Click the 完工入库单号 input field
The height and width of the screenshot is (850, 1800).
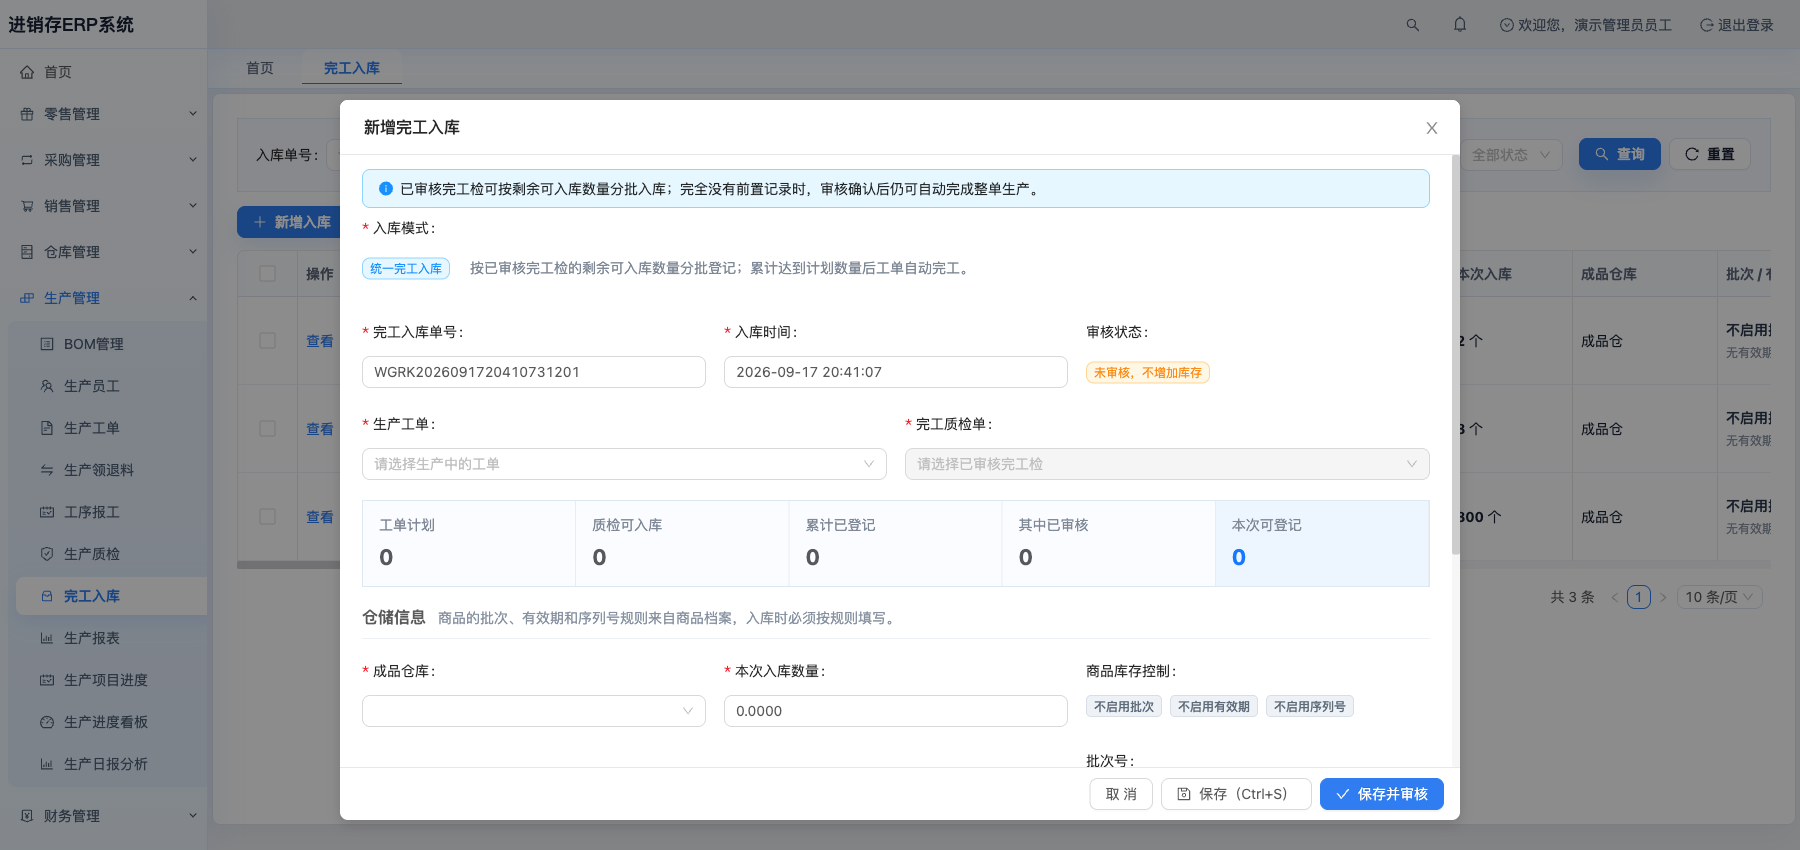pos(534,372)
